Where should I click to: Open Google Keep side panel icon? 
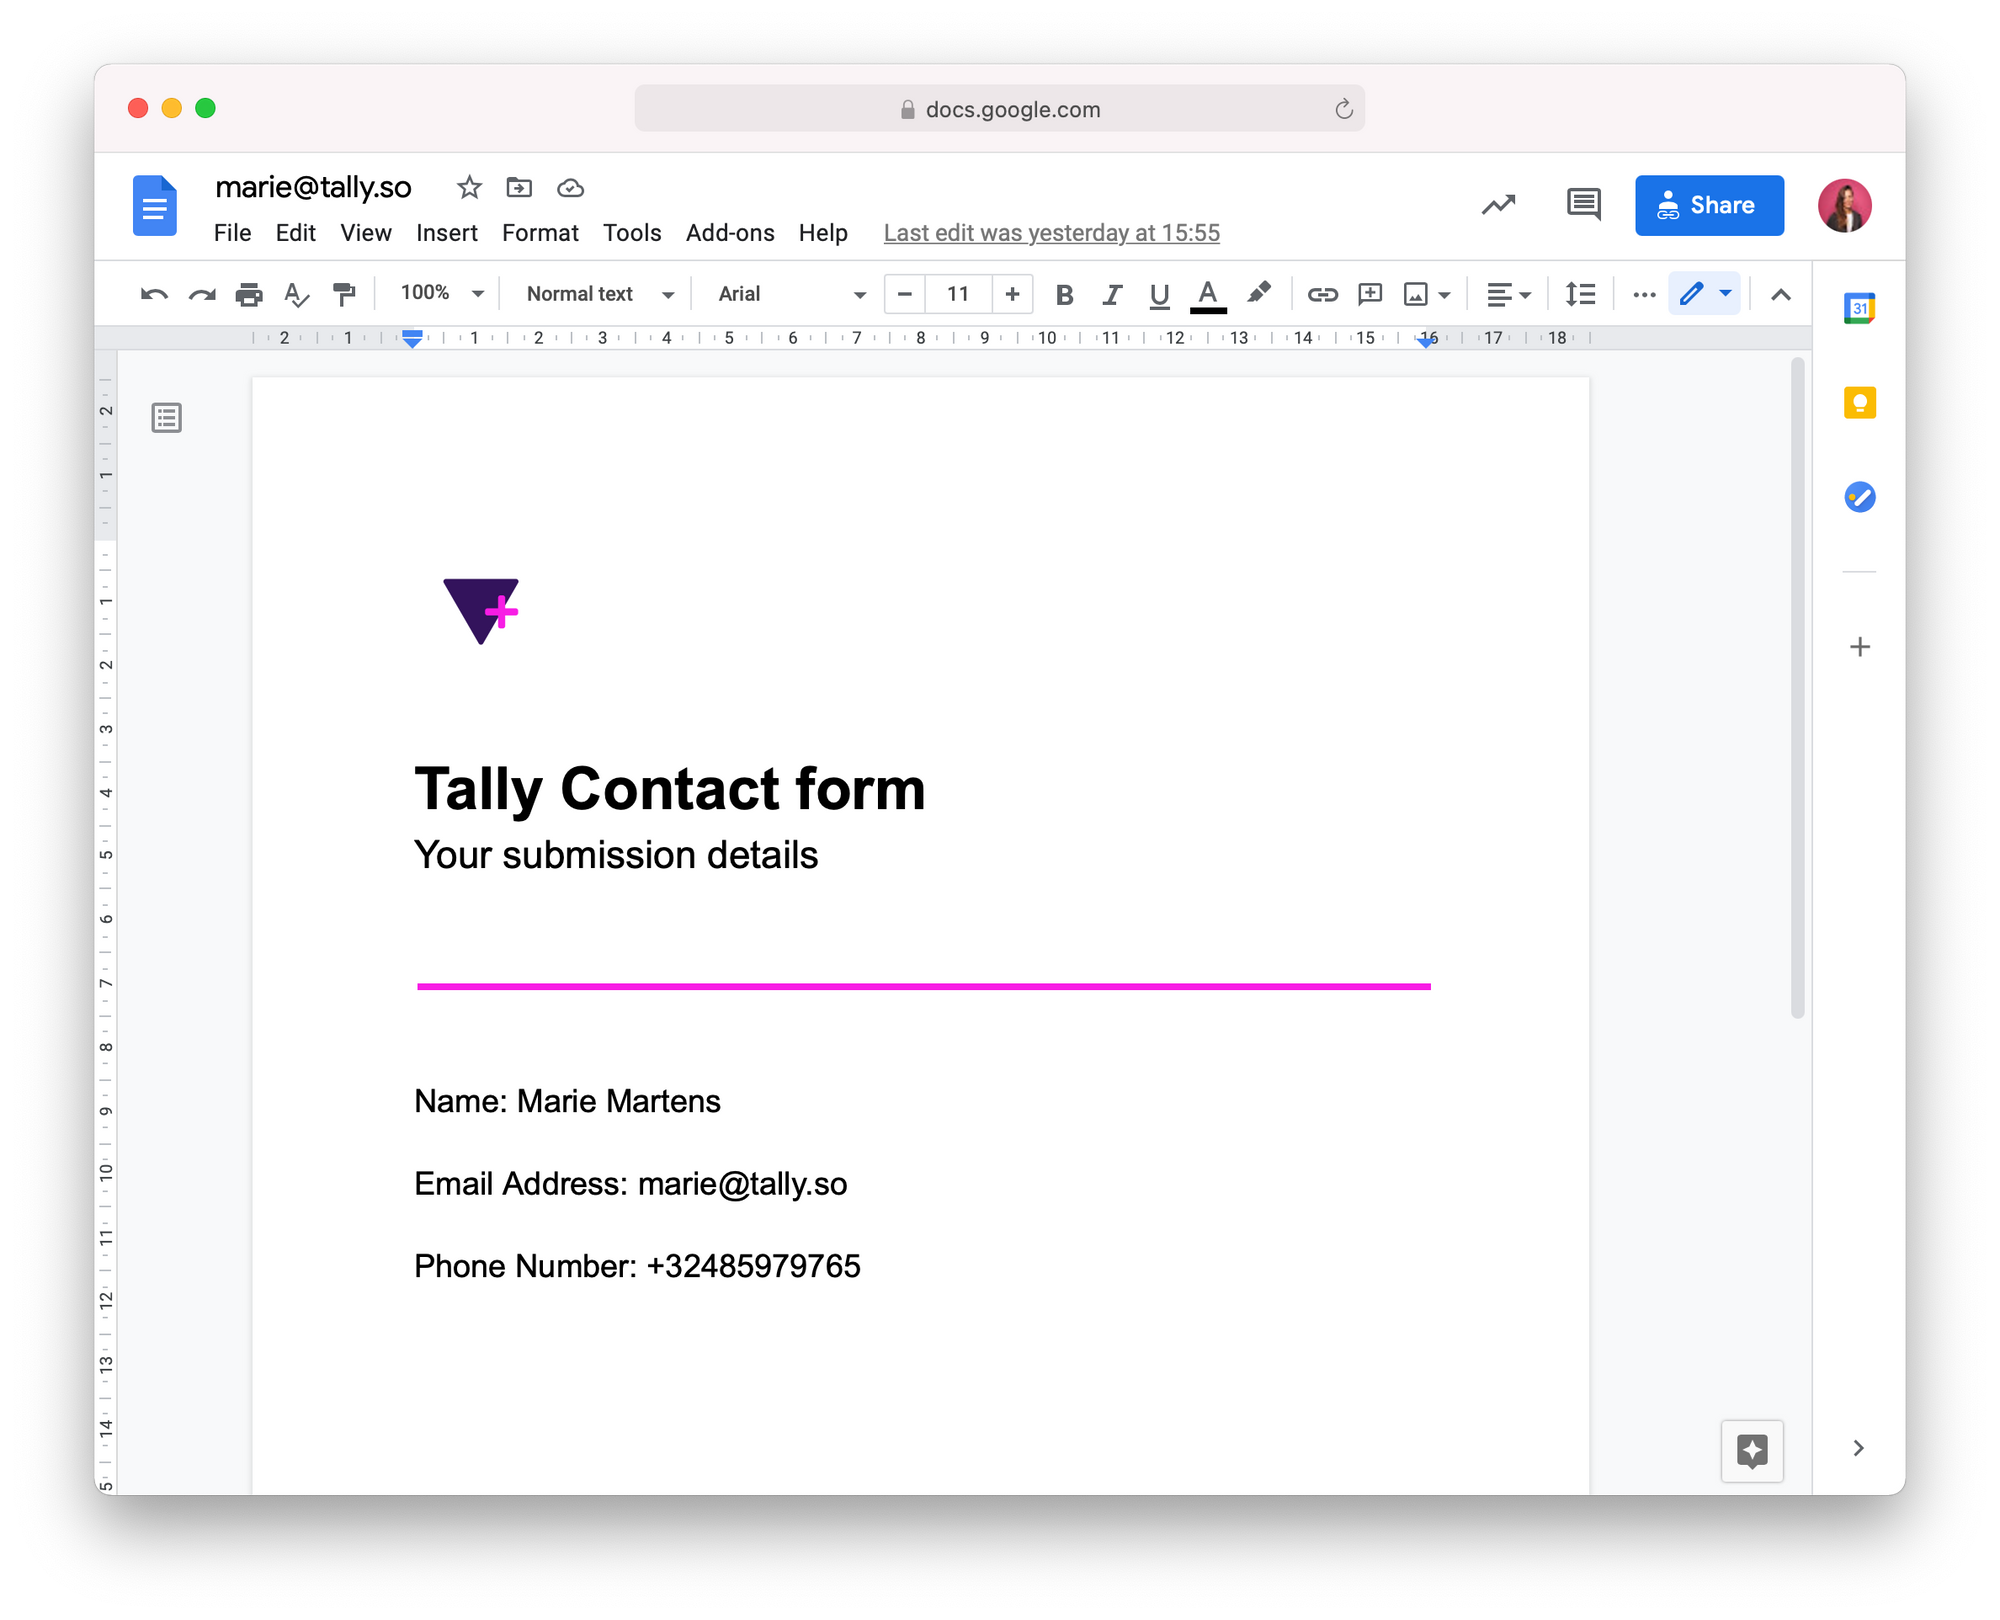click(1859, 402)
